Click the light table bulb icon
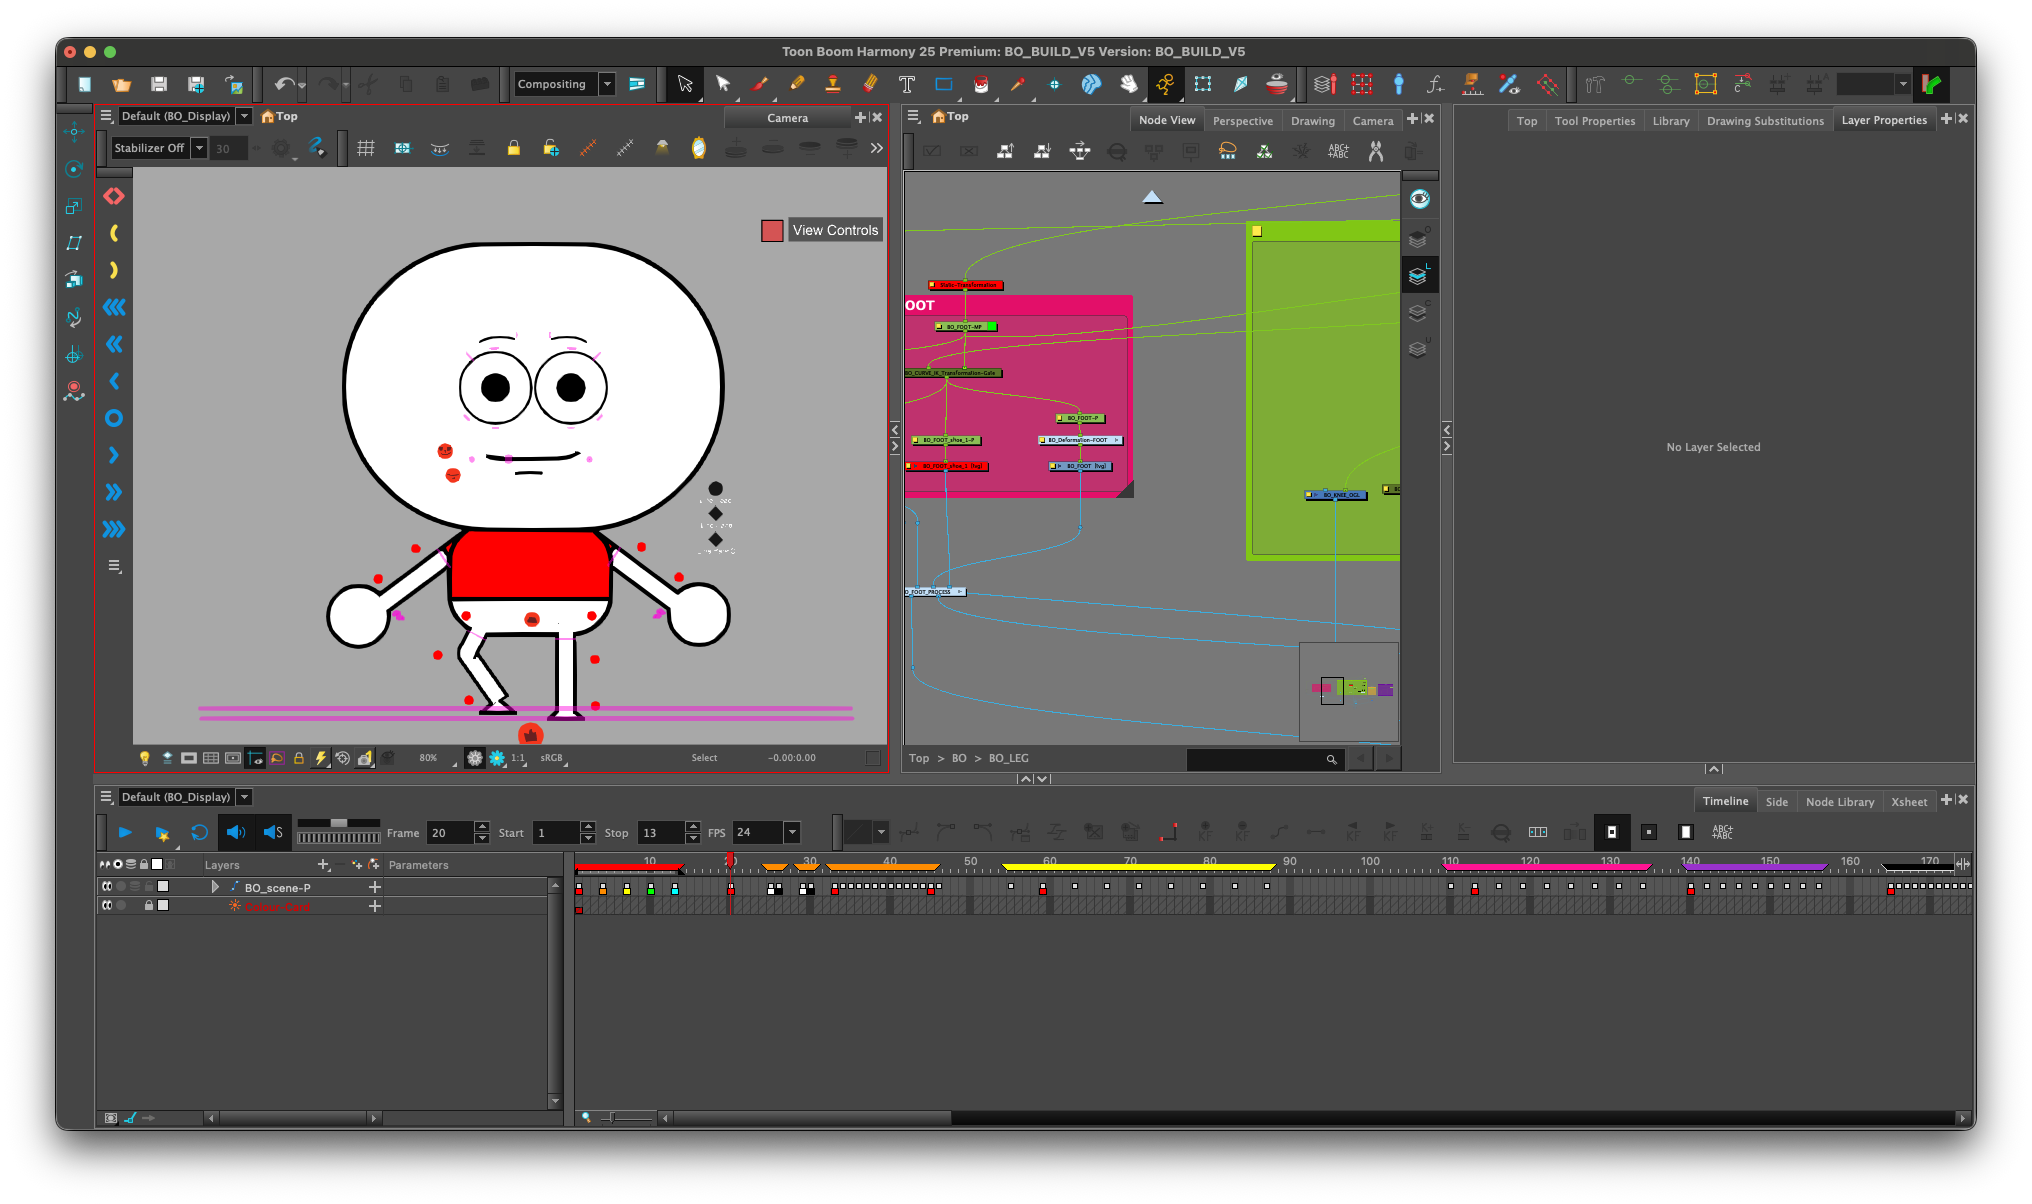The image size is (2032, 1204). click(x=144, y=758)
